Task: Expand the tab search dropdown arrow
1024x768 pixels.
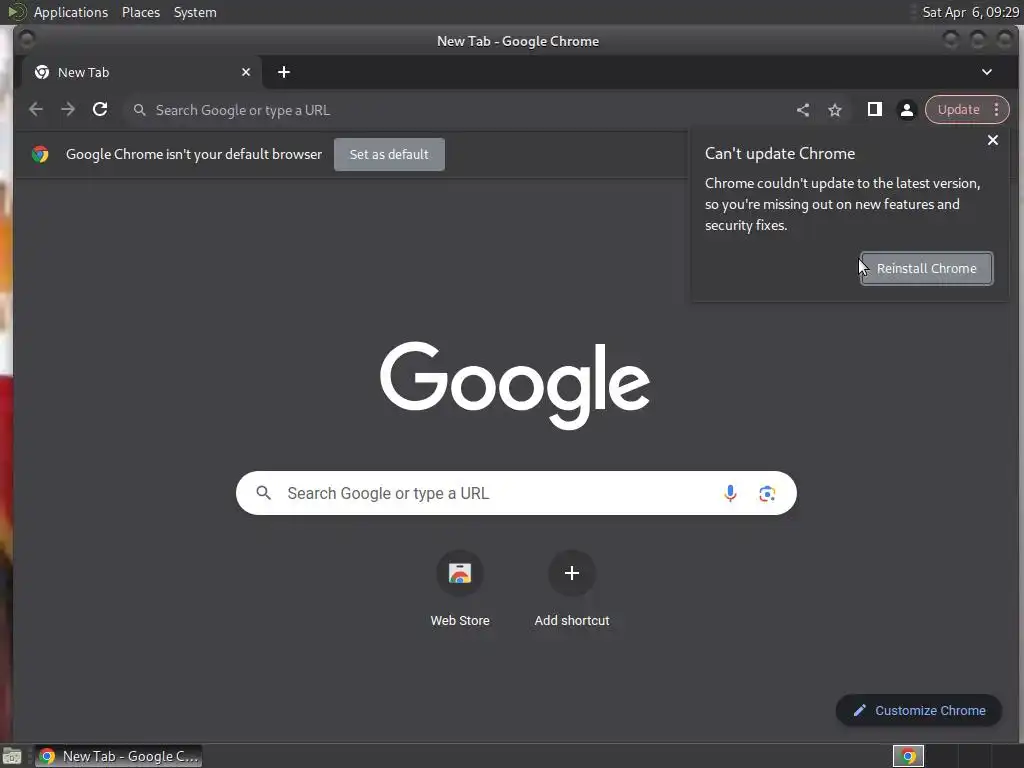Action: pos(987,72)
